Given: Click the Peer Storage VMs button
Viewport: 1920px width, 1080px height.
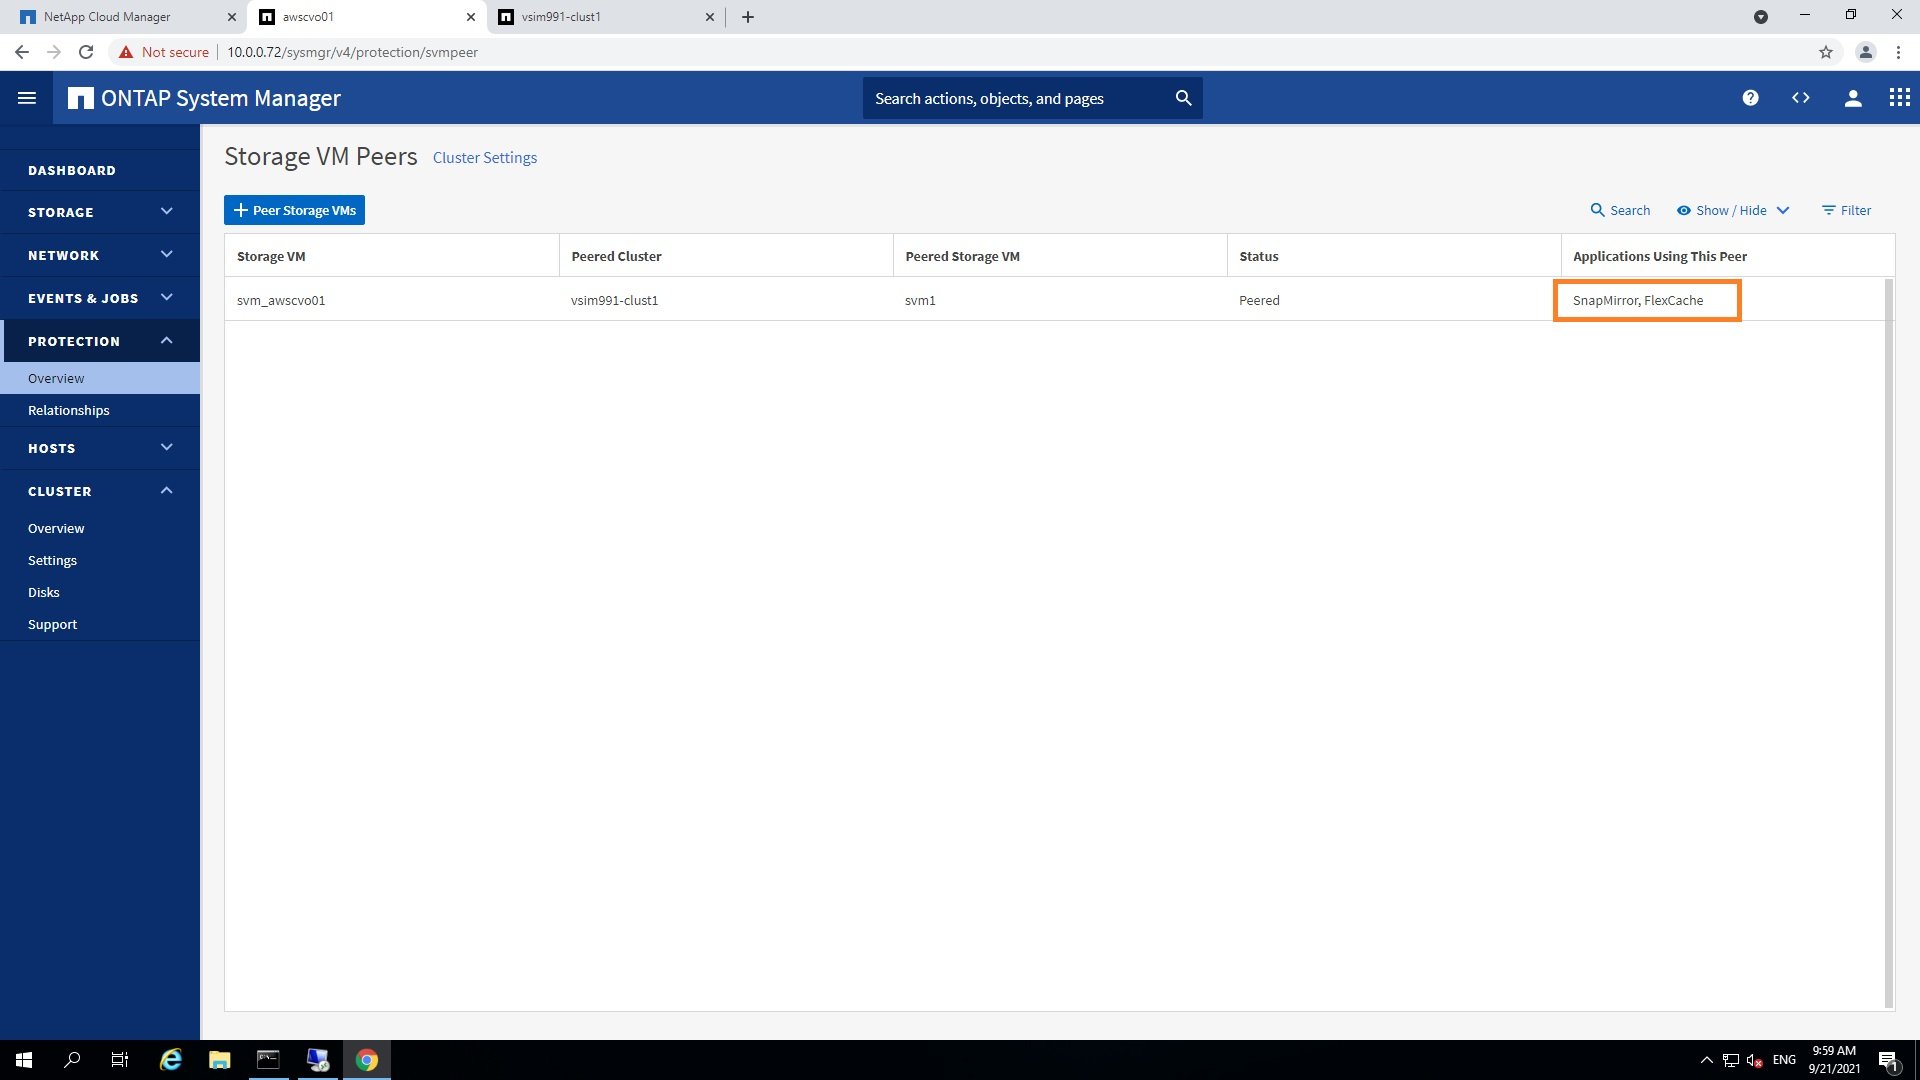Looking at the screenshot, I should point(294,210).
